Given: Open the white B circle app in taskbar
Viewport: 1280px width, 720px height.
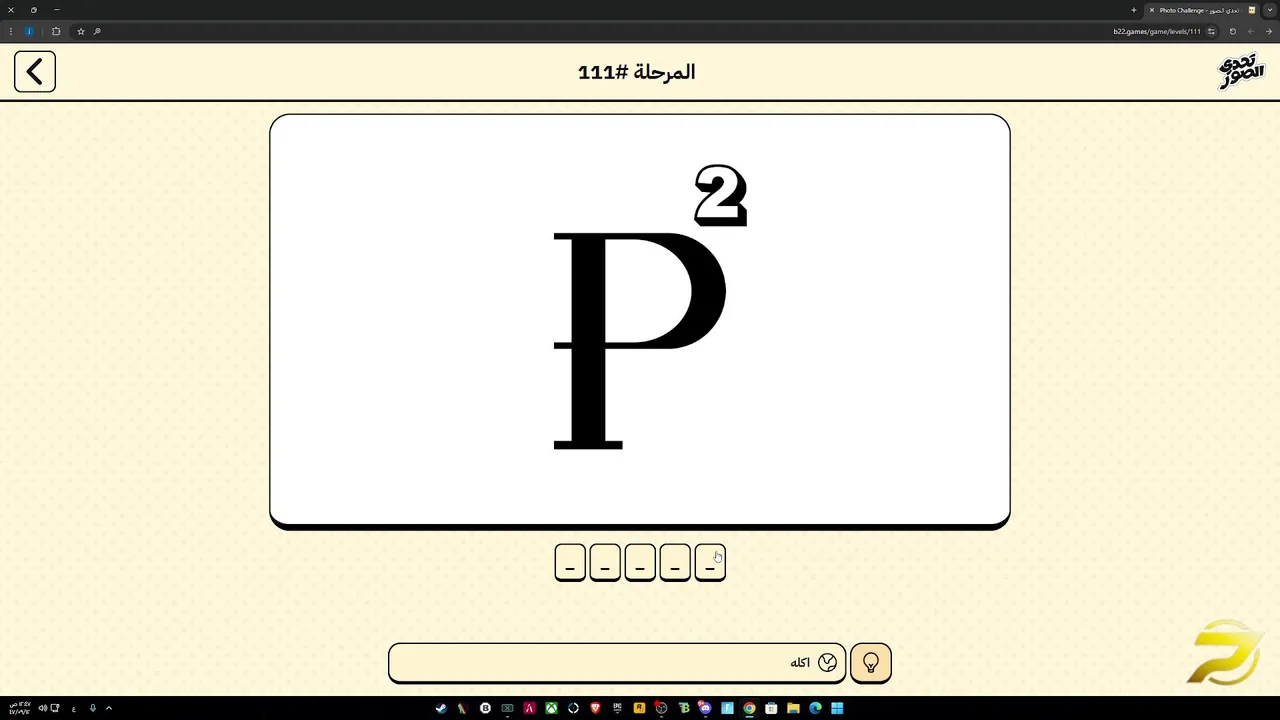Looking at the screenshot, I should [x=485, y=708].
